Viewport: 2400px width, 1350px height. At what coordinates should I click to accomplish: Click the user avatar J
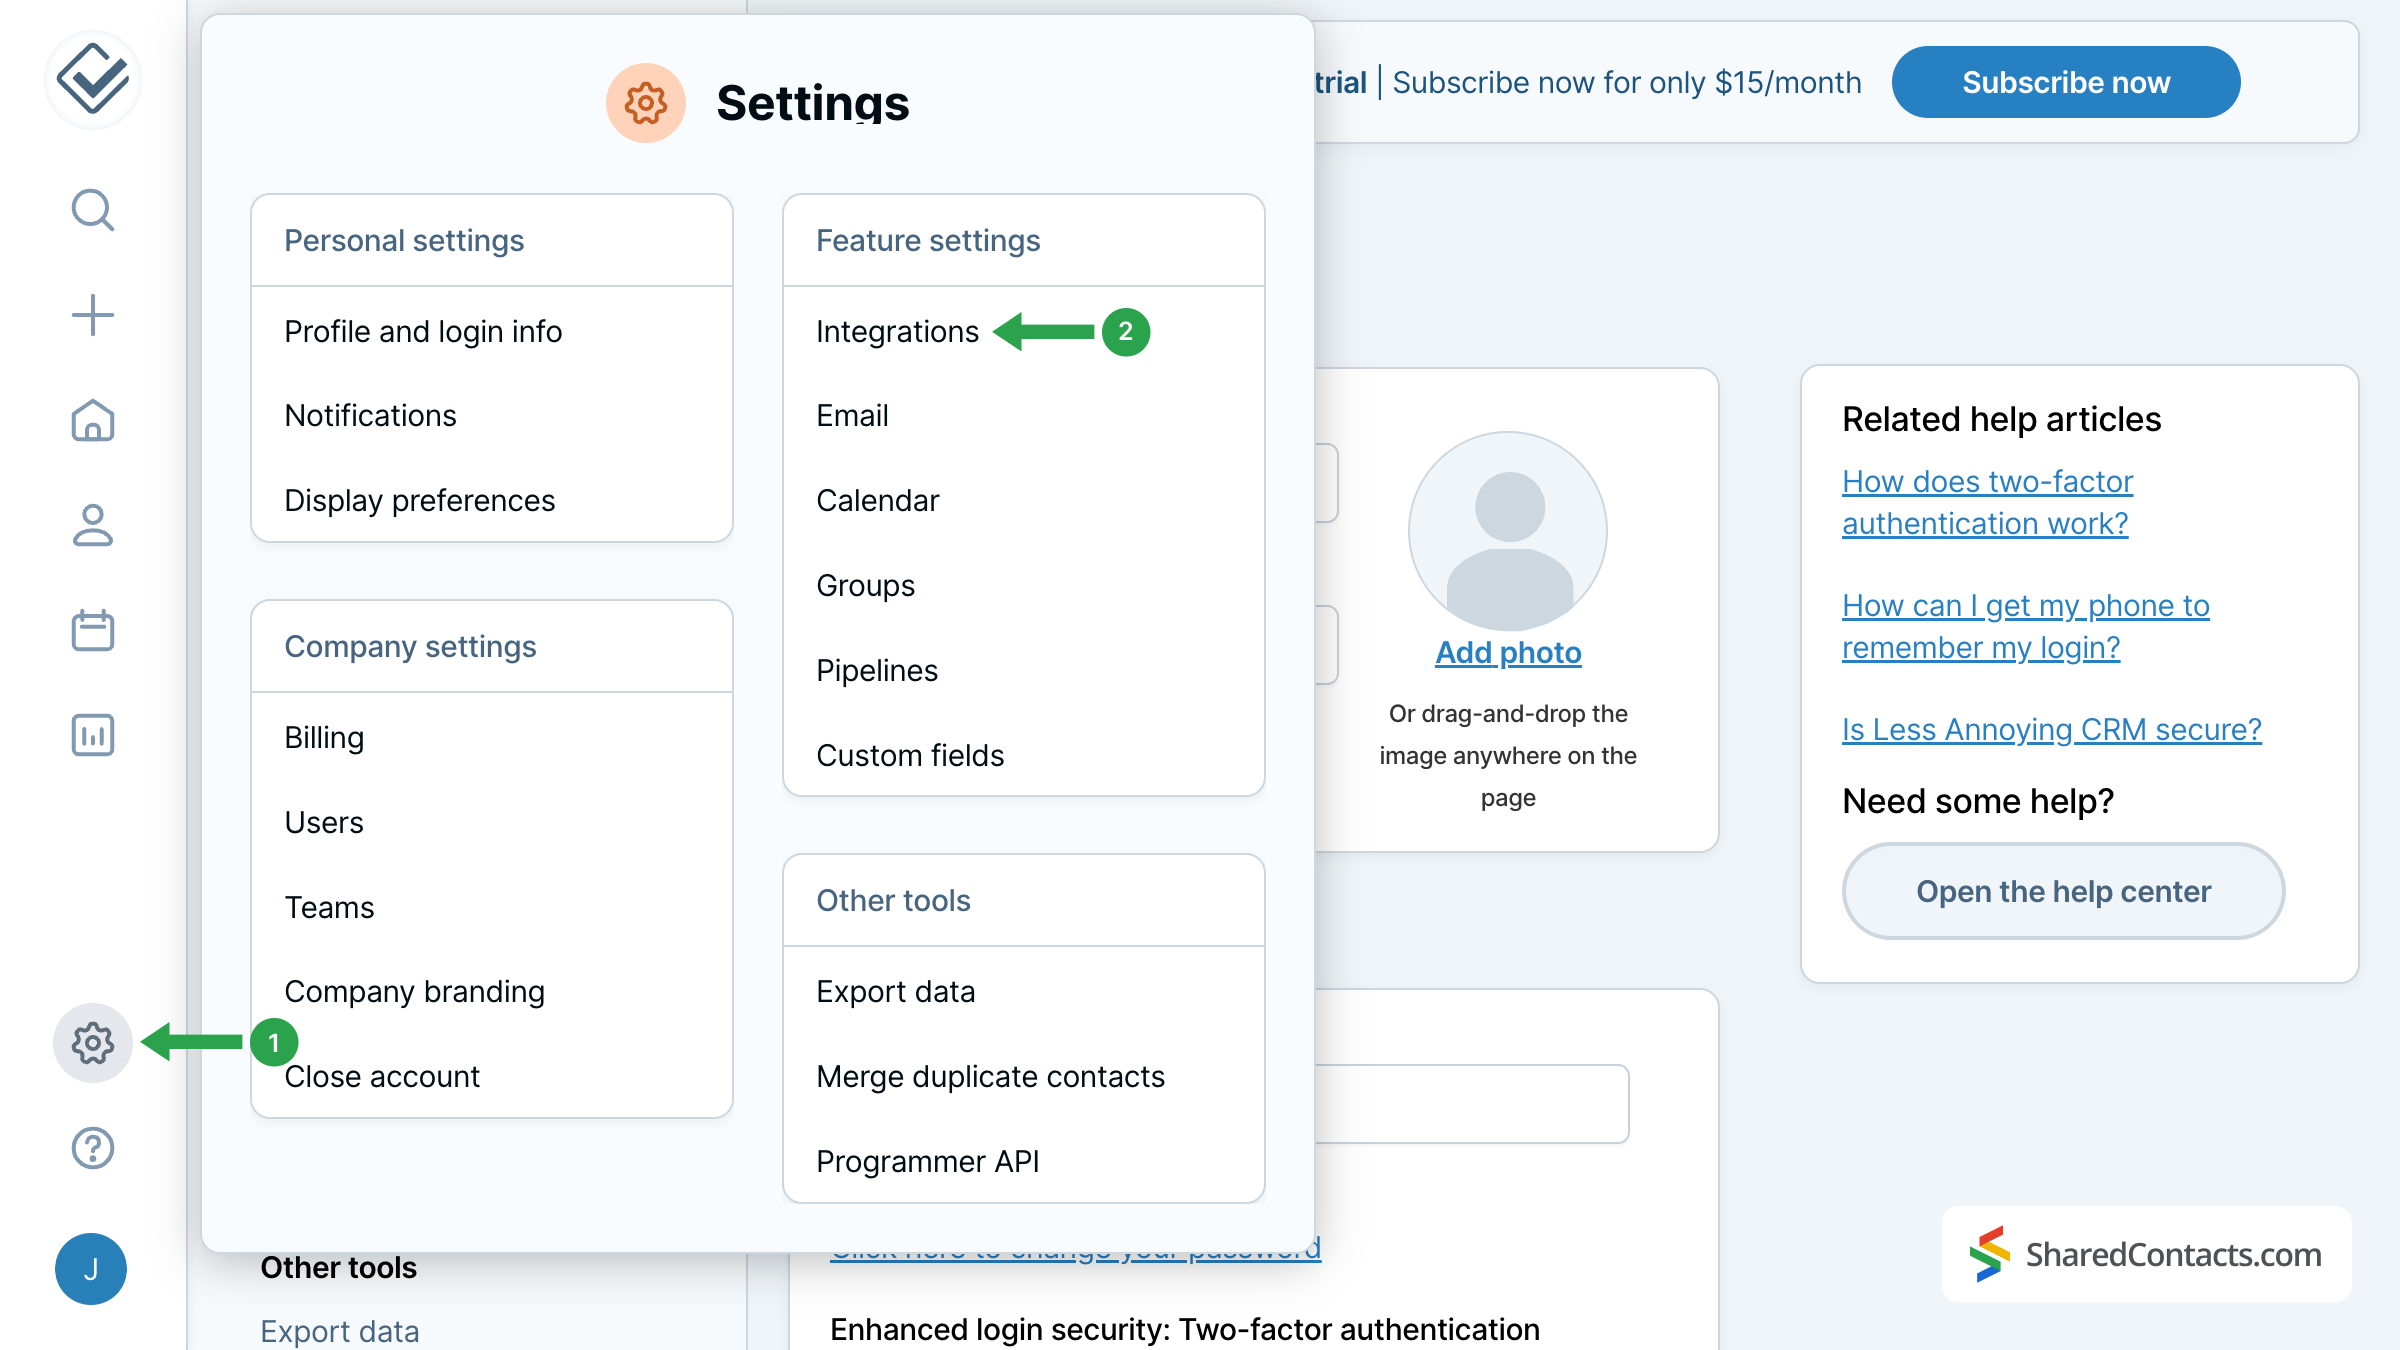click(x=91, y=1269)
